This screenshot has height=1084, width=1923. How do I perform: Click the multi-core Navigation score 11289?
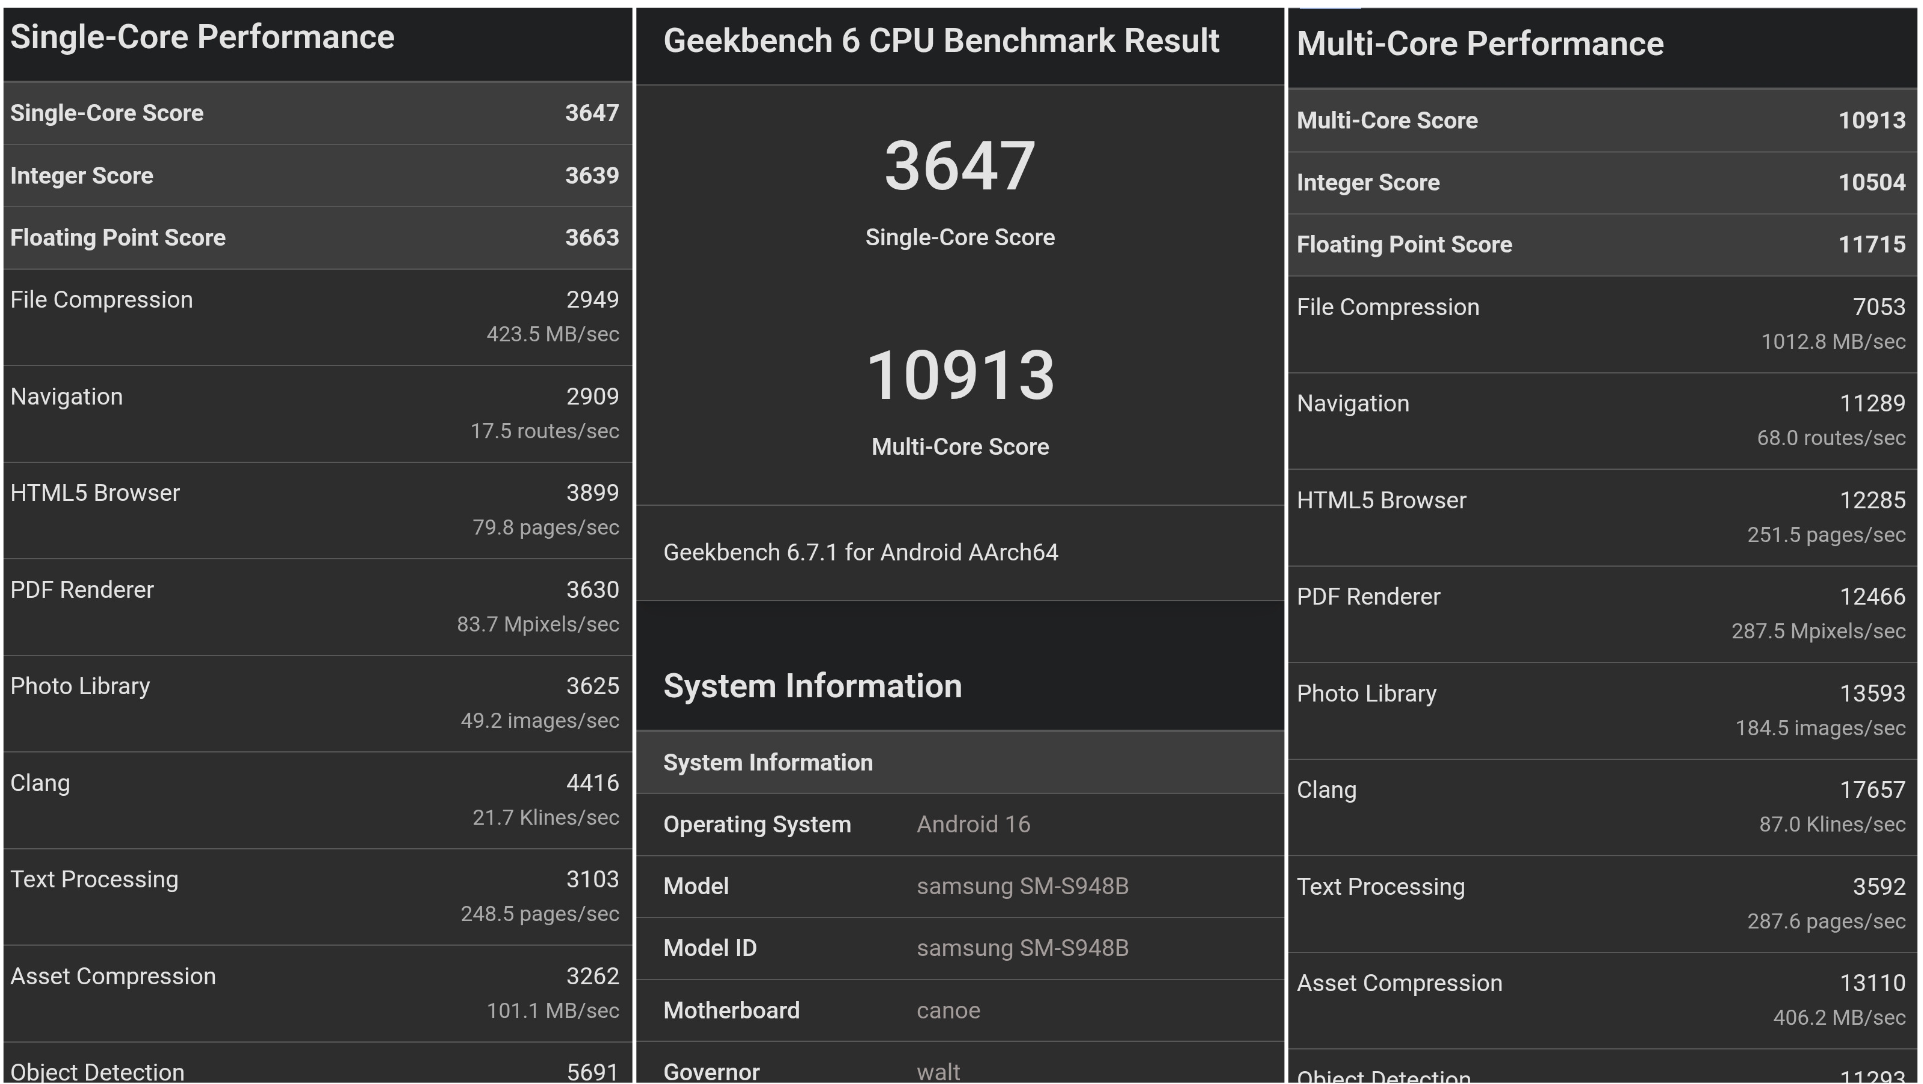pyautogui.click(x=1873, y=404)
